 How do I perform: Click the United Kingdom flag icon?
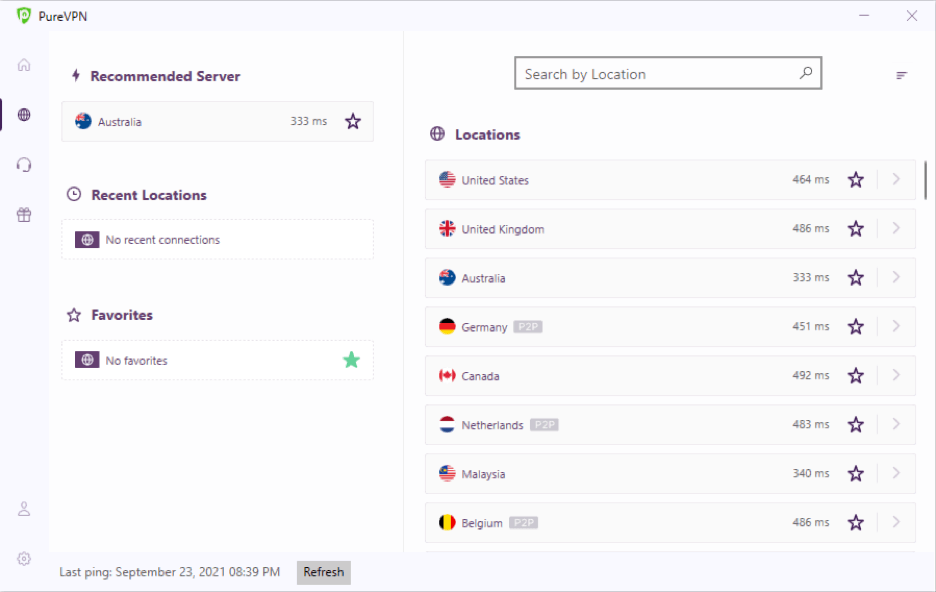(447, 229)
